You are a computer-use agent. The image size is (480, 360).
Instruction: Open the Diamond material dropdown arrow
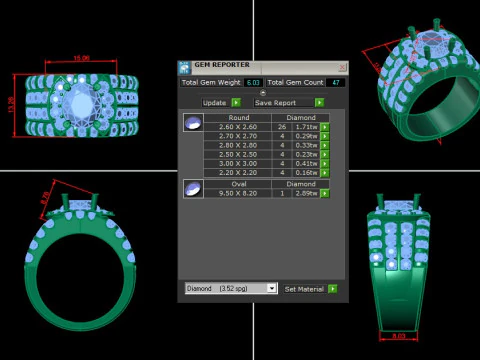[x=272, y=288]
